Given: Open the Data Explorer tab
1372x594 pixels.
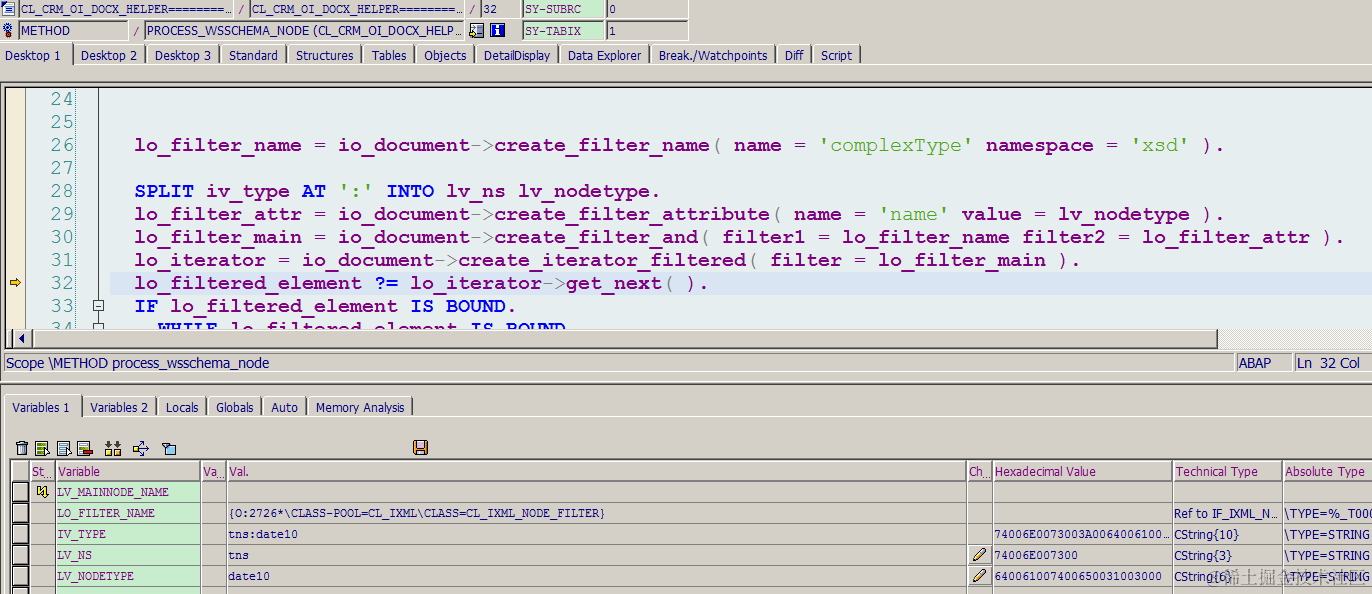Looking at the screenshot, I should click(x=605, y=55).
